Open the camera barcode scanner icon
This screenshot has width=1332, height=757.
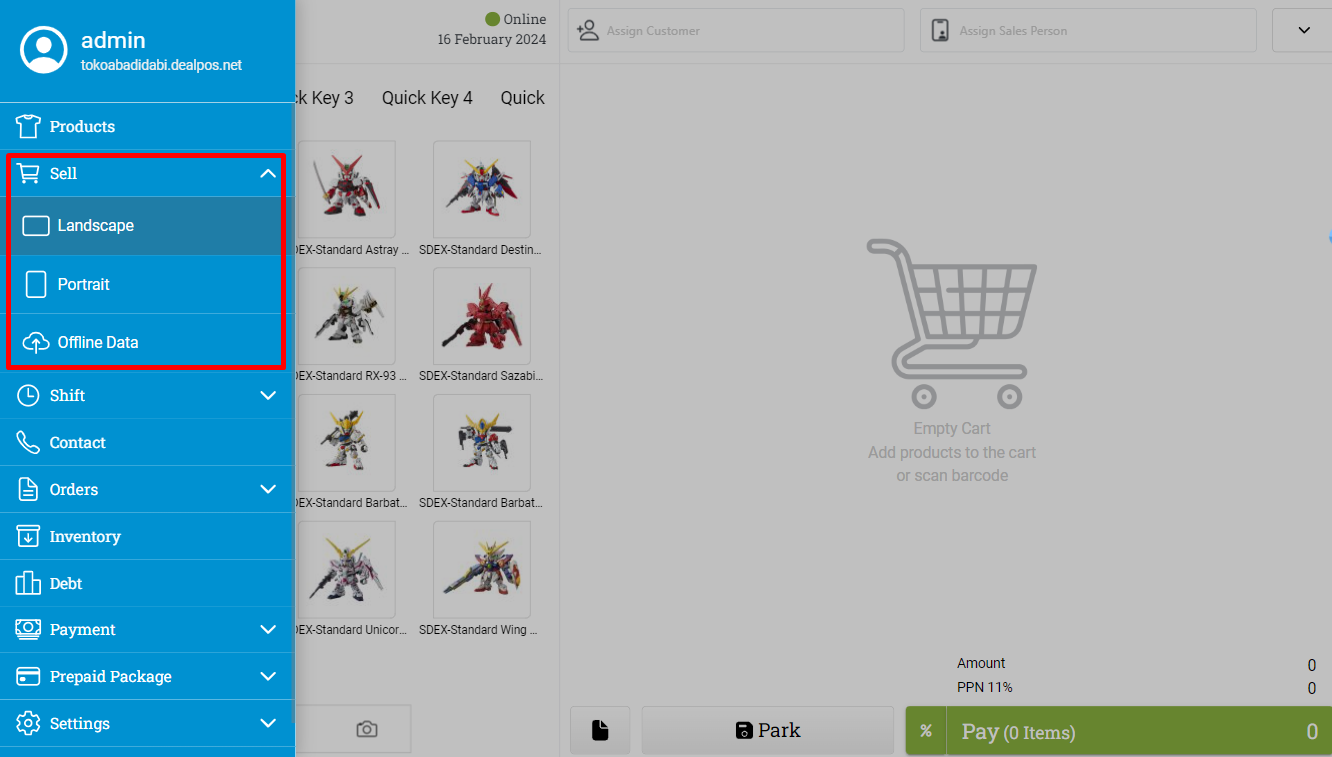367,729
